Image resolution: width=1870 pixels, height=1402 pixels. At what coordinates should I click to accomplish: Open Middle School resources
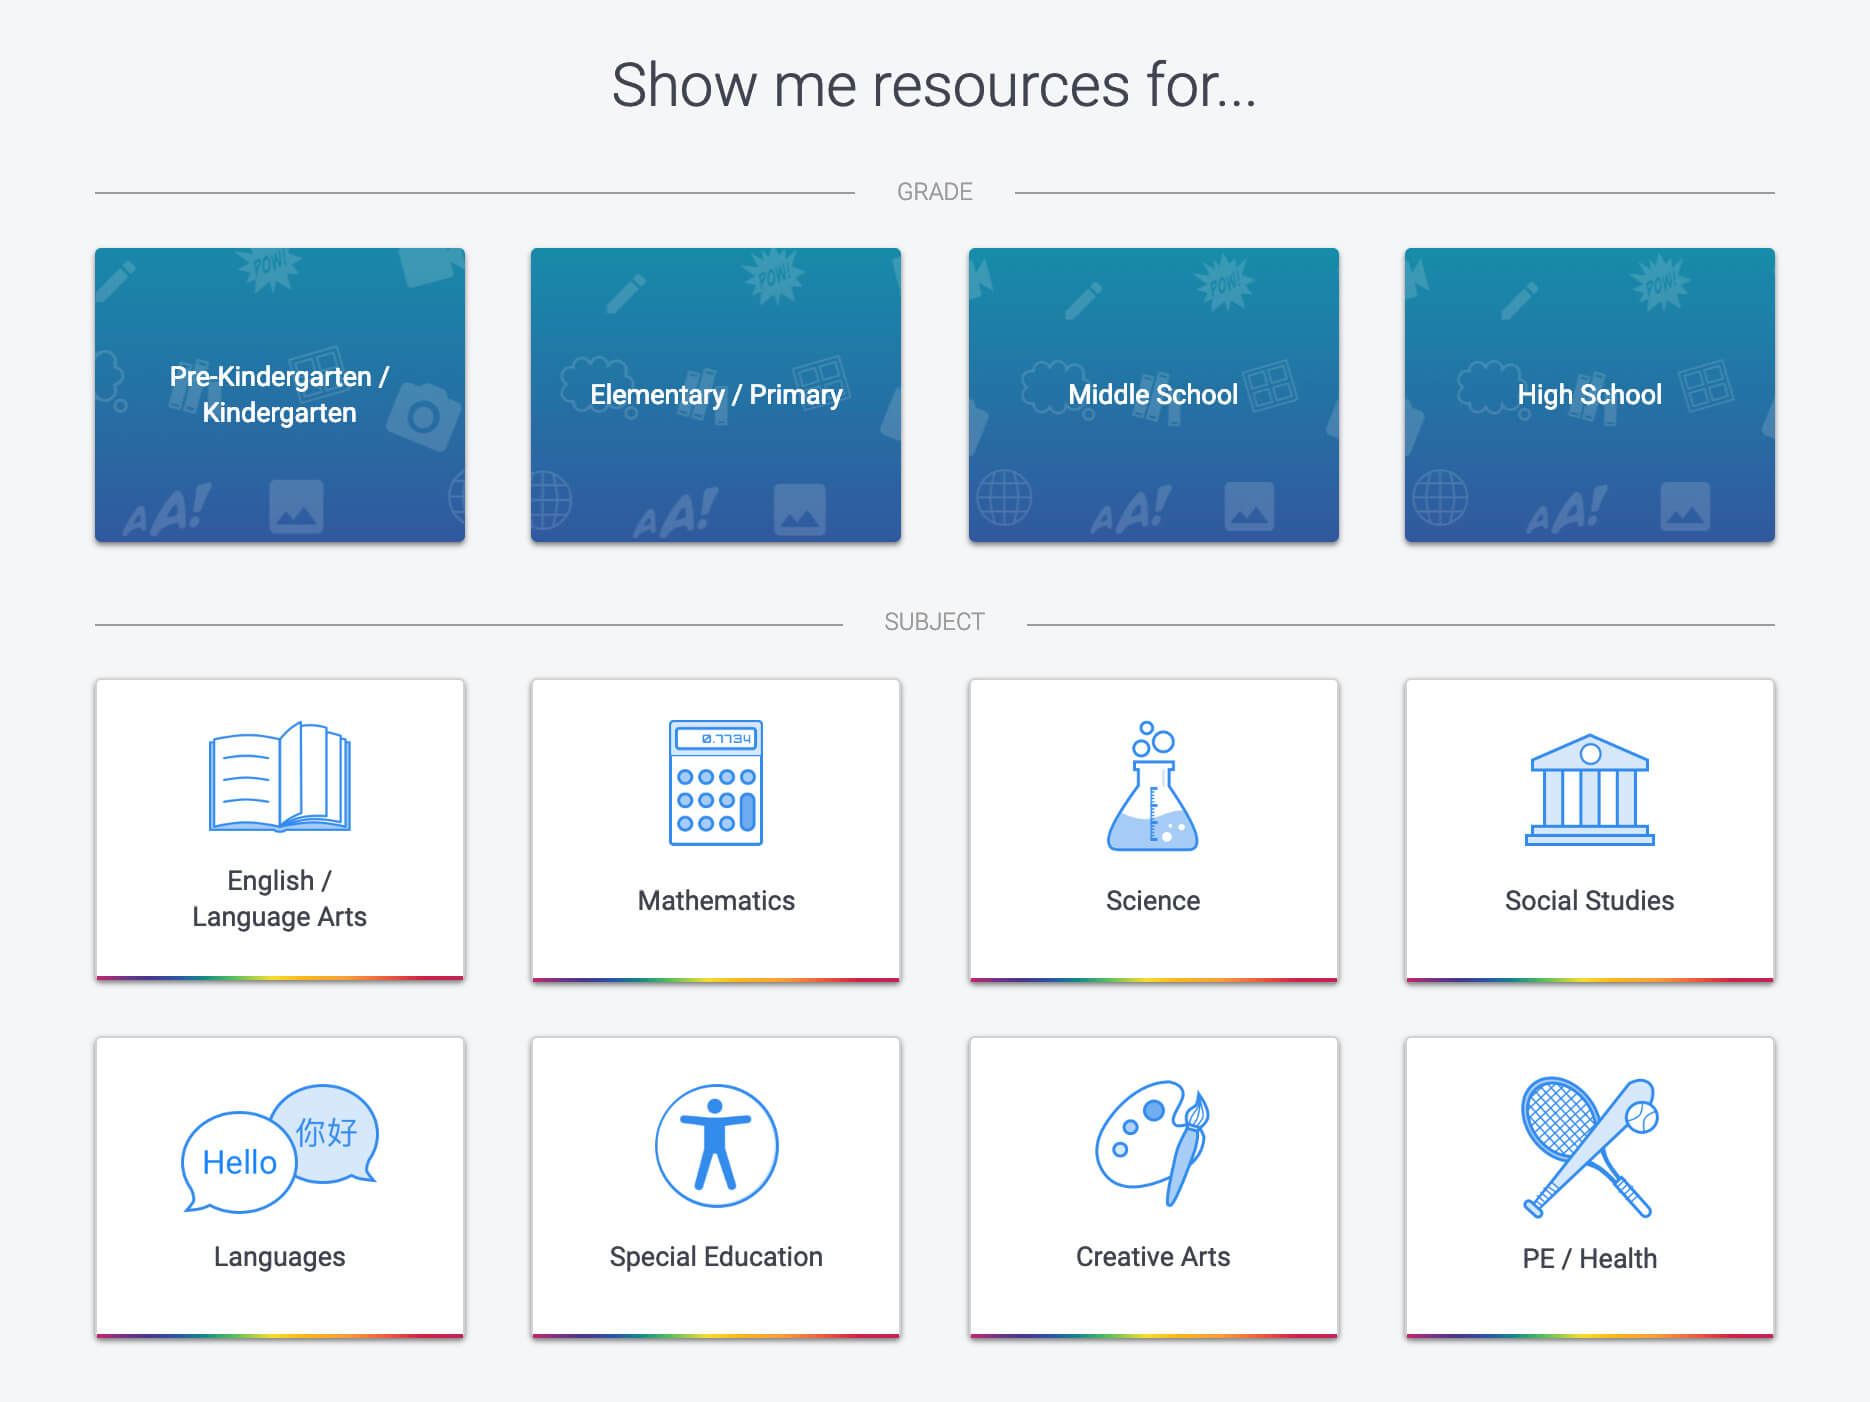(1152, 395)
